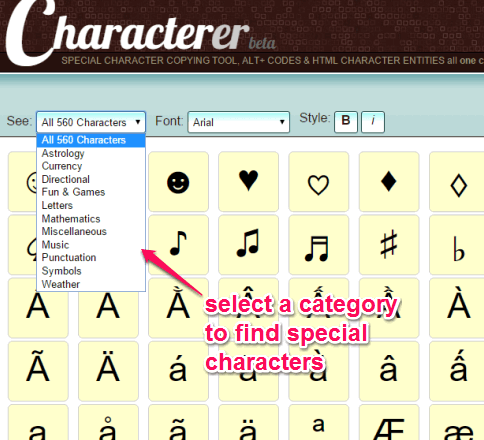Select the hollow white diamond character

point(458,182)
